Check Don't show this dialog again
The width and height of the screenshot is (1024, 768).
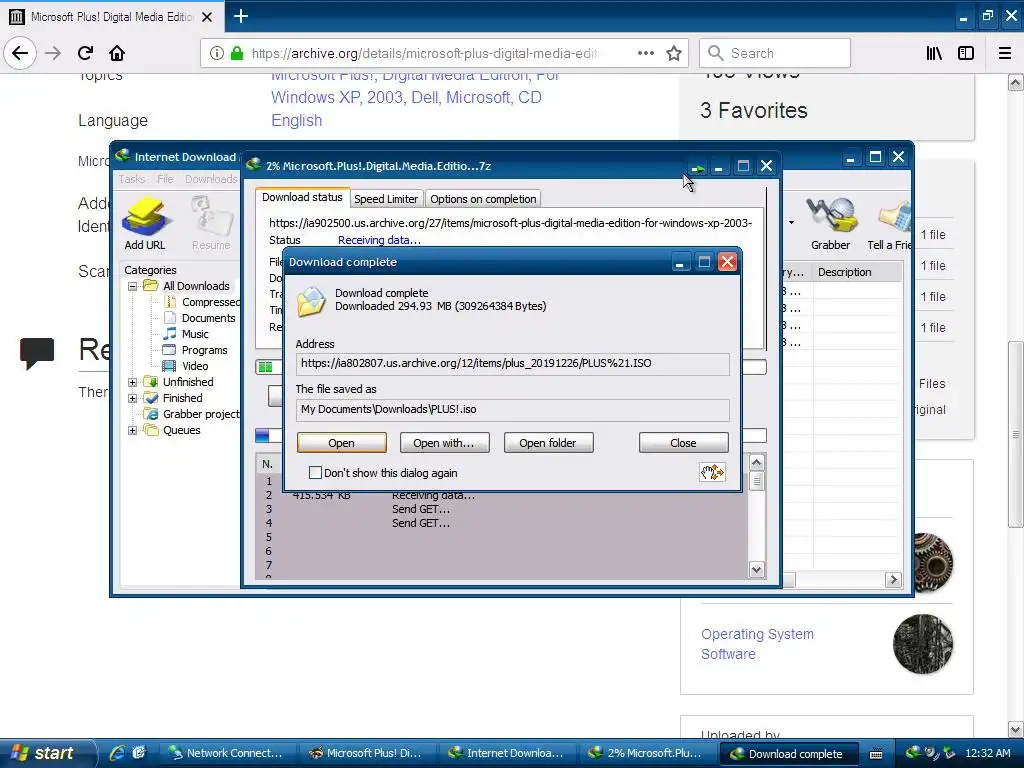point(315,472)
